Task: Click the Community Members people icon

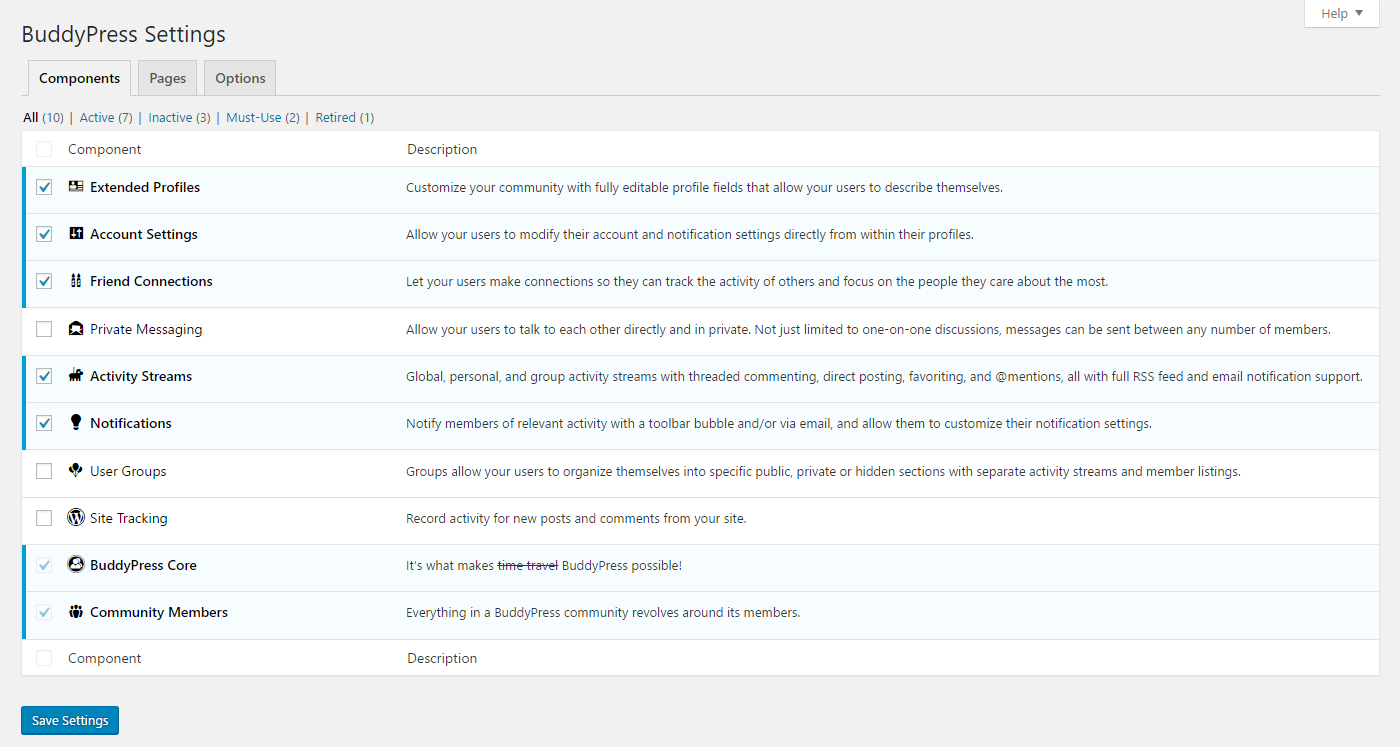Action: [x=76, y=612]
